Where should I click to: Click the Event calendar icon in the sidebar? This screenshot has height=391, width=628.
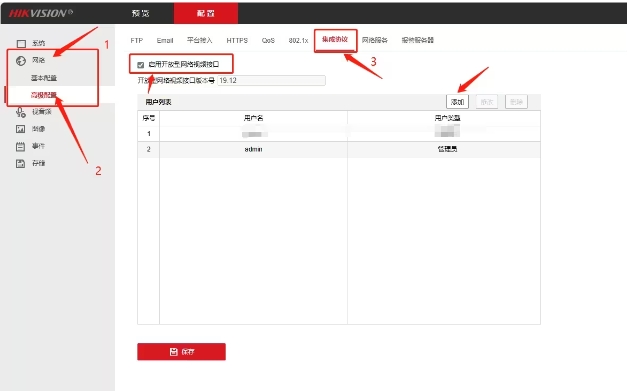(x=20, y=146)
